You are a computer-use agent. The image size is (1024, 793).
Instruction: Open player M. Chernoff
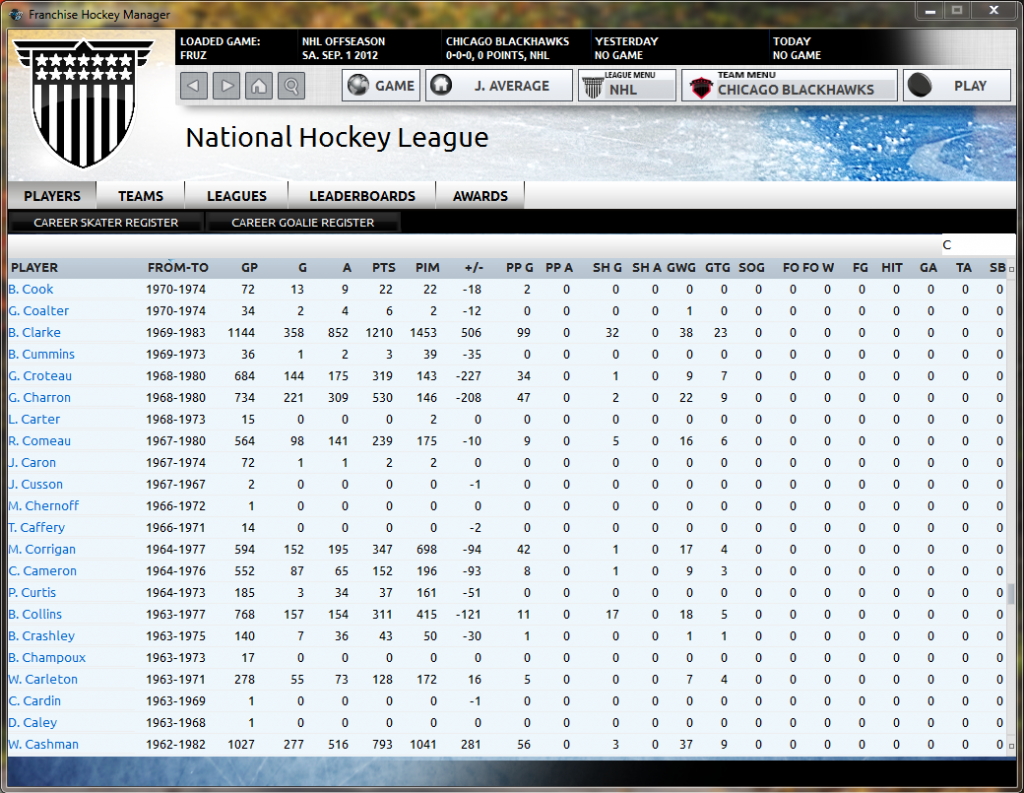[44, 506]
